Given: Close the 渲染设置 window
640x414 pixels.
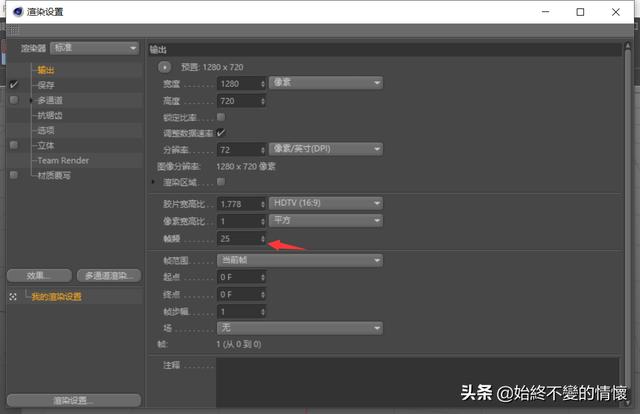Looking at the screenshot, I should coord(616,12).
